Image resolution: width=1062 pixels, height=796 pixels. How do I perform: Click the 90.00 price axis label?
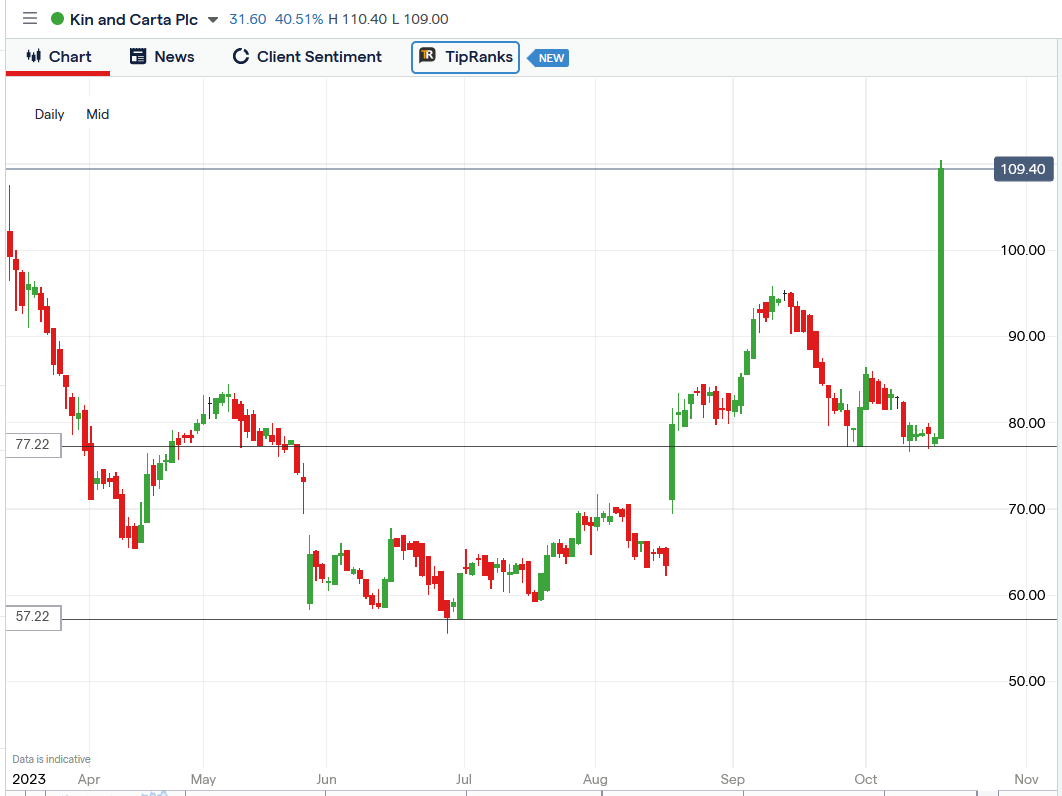(1027, 337)
